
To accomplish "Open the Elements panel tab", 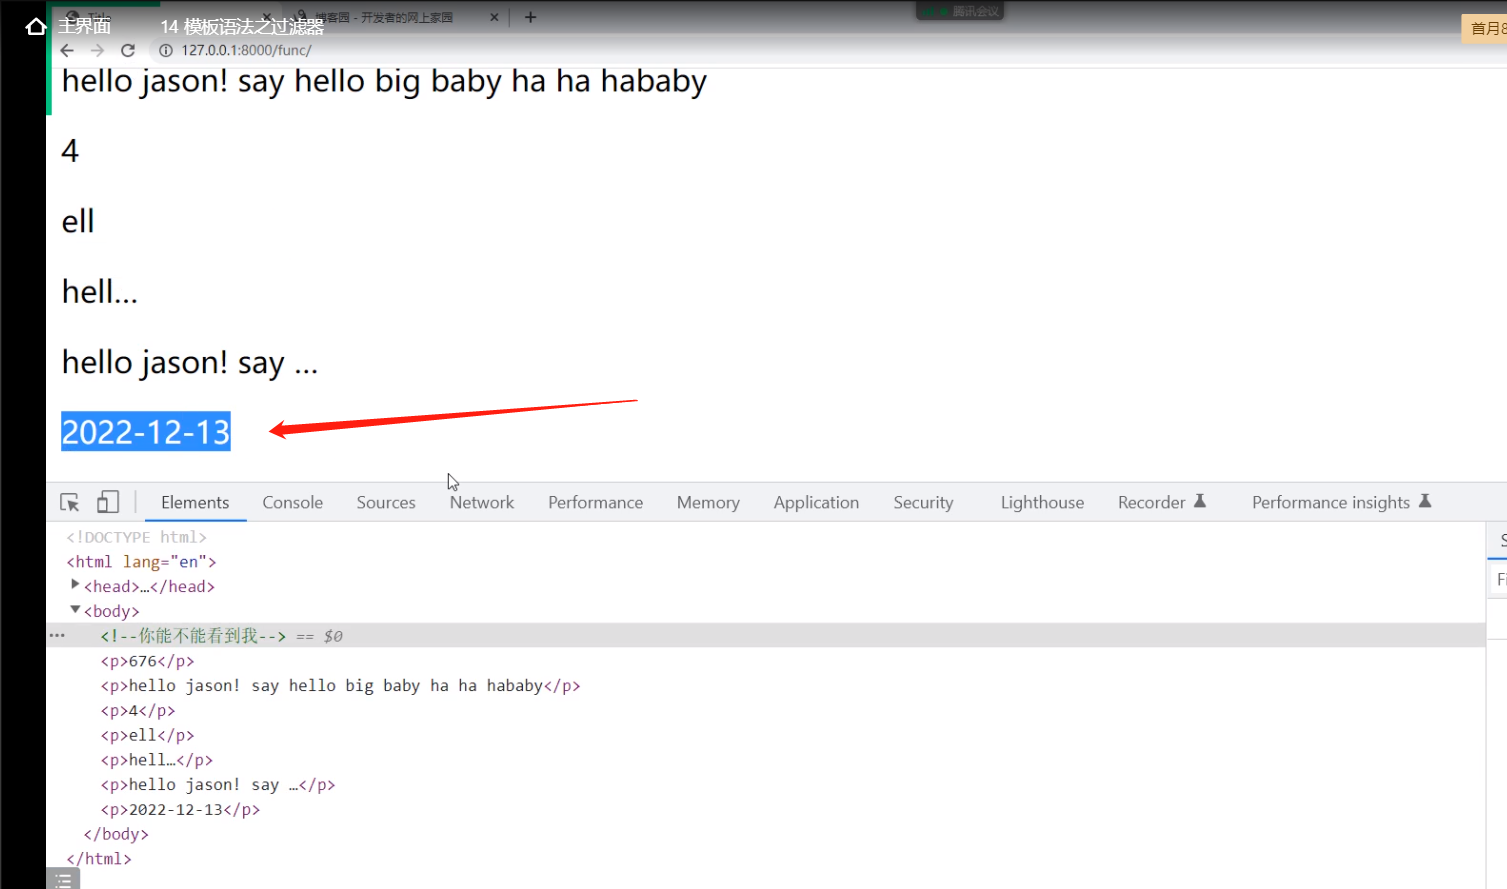I will click(x=195, y=502).
